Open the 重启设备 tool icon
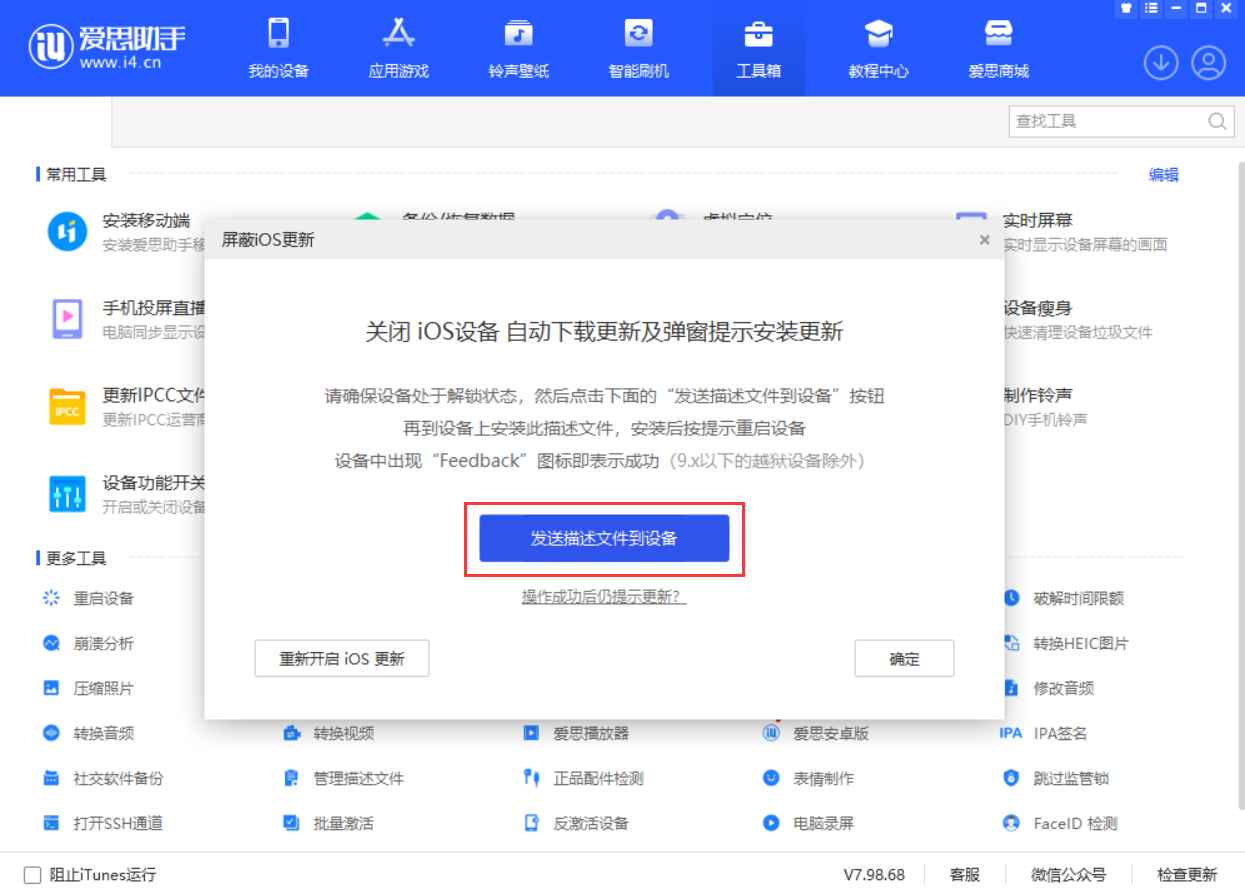 (51, 598)
